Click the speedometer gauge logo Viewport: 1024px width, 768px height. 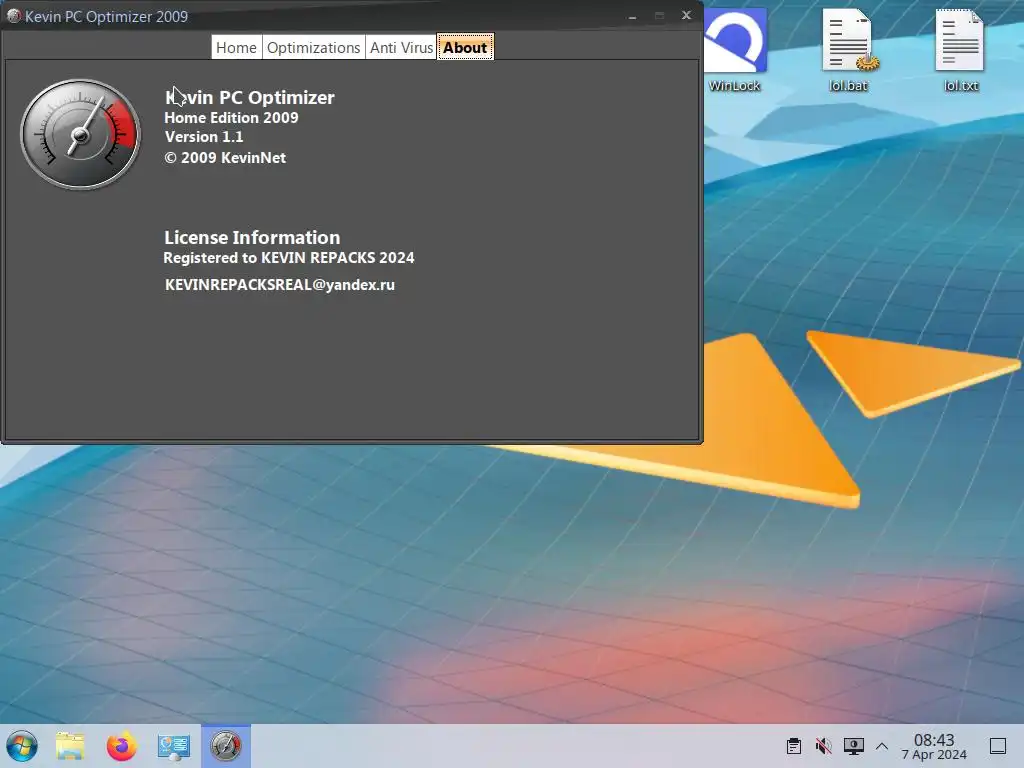(80, 135)
